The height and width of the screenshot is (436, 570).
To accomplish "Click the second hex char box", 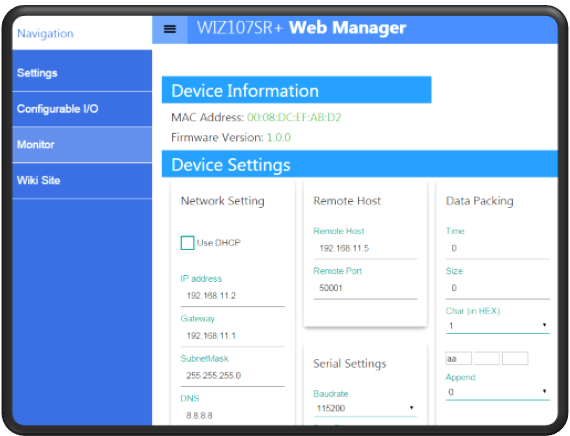I will [486, 359].
